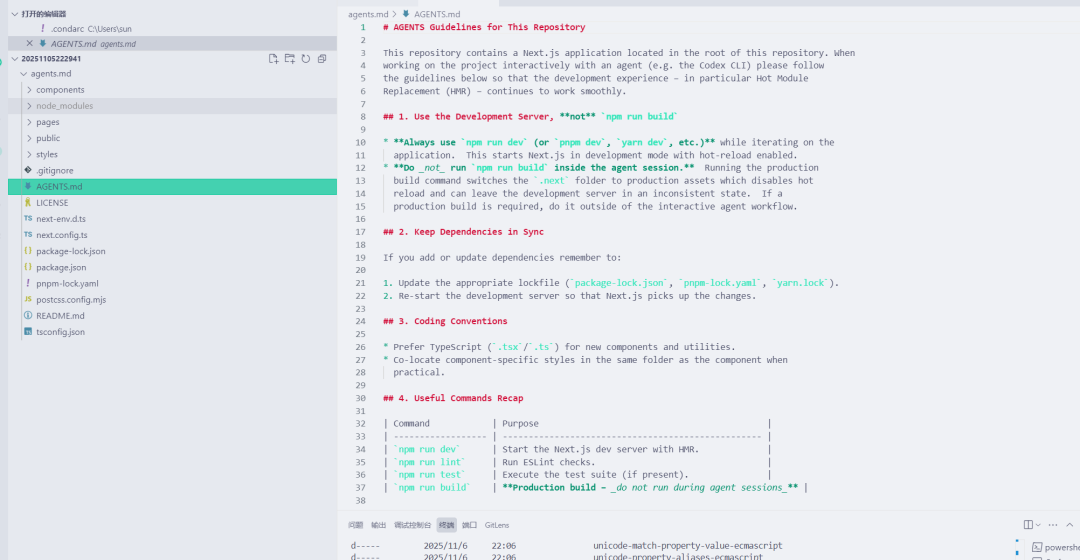The height and width of the screenshot is (560, 1080).
Task: Open pnpm-lock.yaml in the explorer
Action: click(172, 283)
